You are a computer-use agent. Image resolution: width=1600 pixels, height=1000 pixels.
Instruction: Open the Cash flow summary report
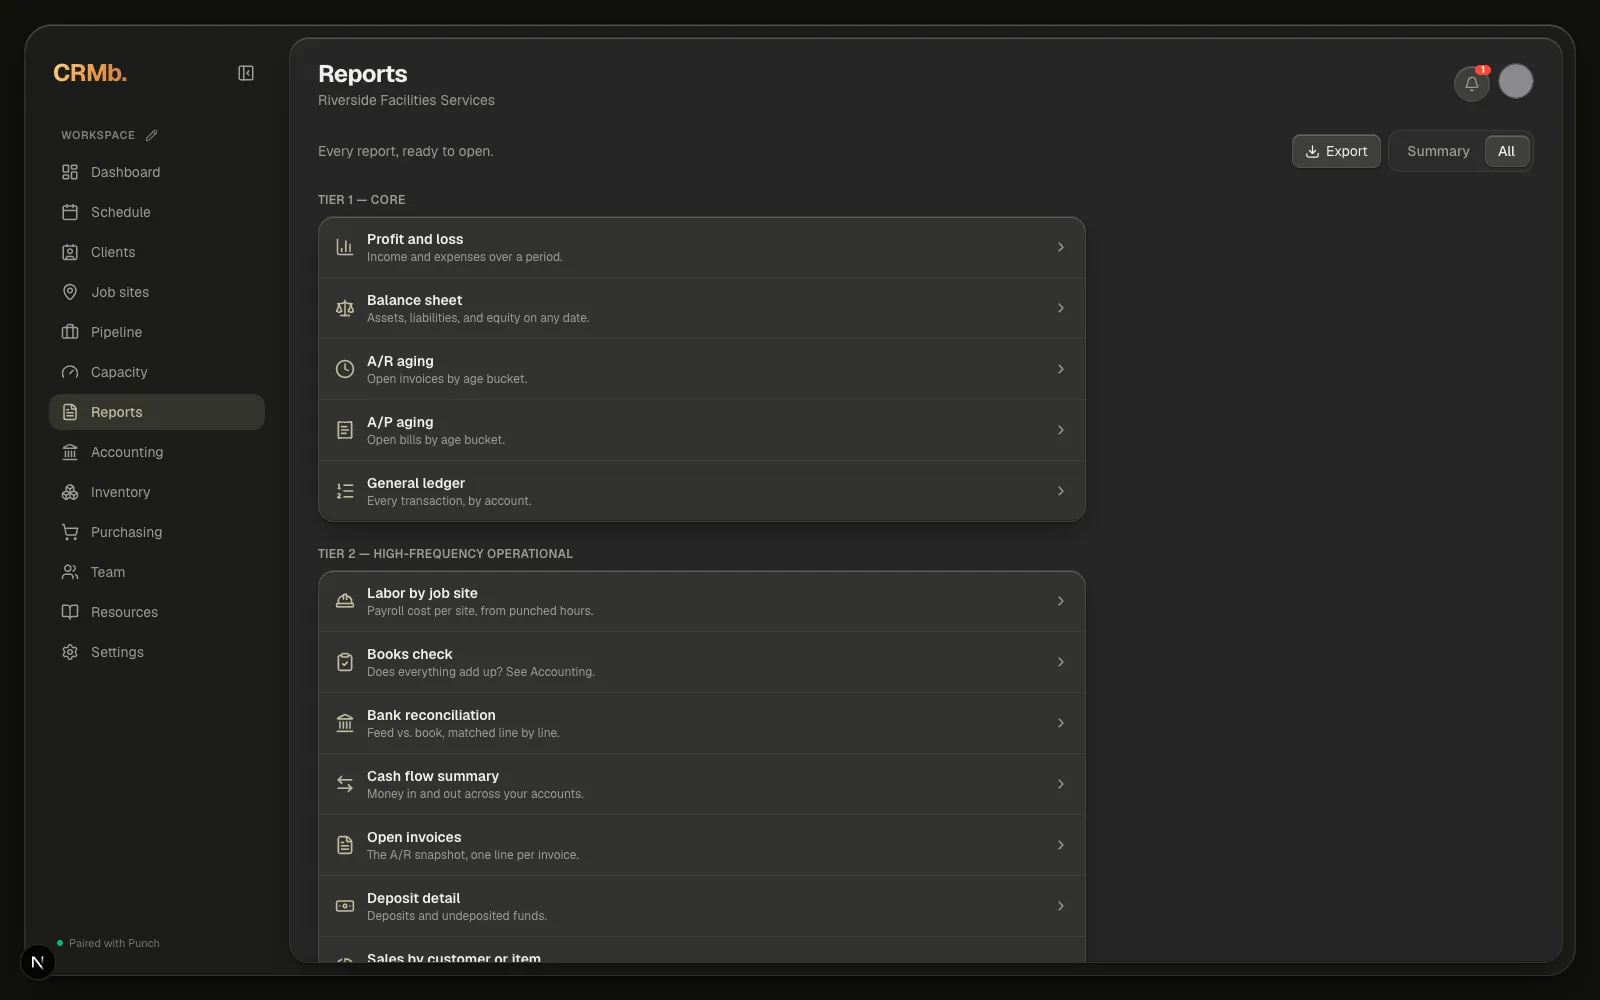(701, 784)
